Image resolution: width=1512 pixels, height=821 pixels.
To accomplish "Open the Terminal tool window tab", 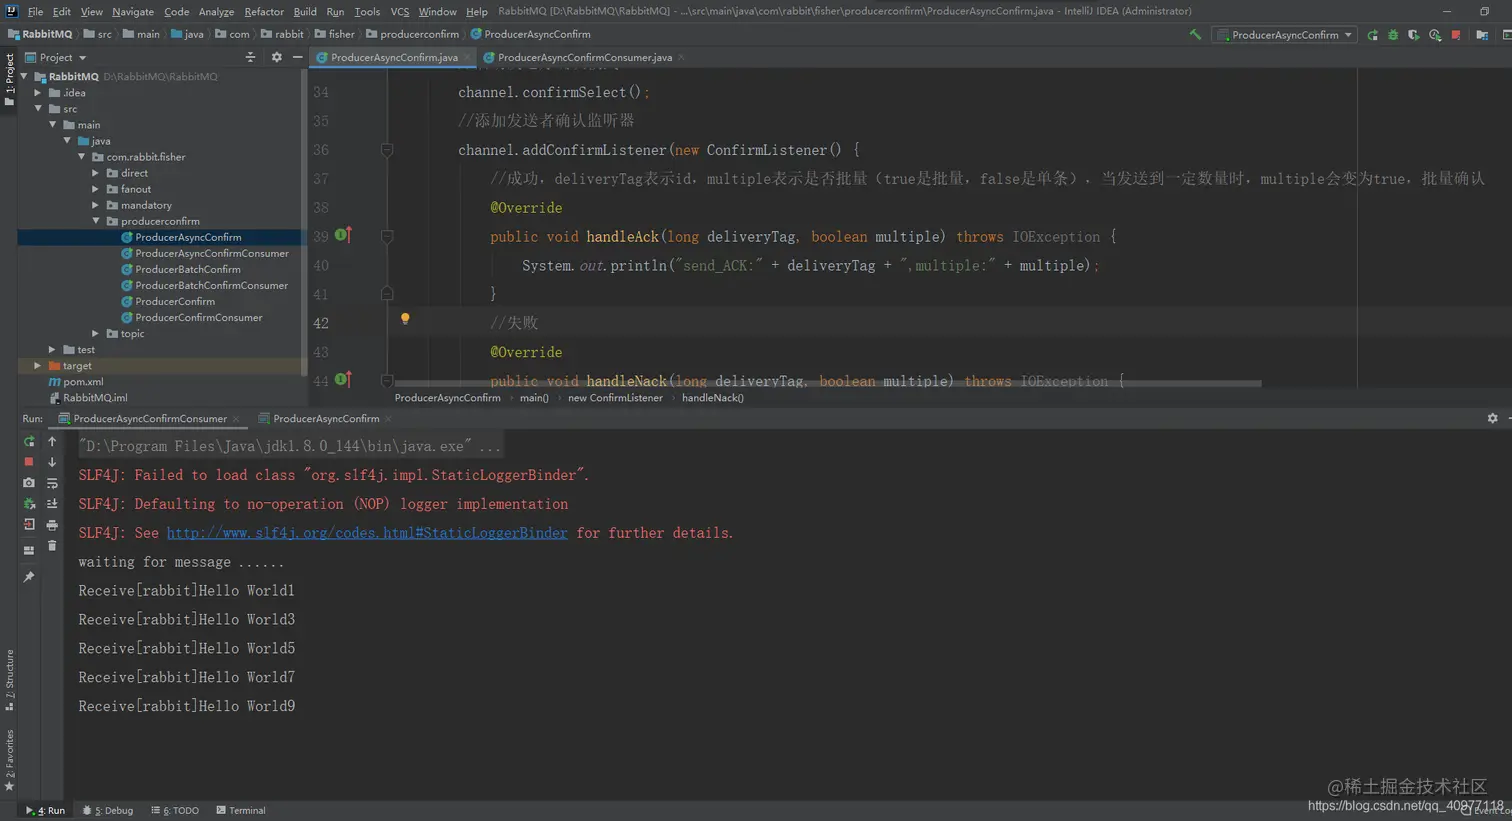I will click(241, 810).
